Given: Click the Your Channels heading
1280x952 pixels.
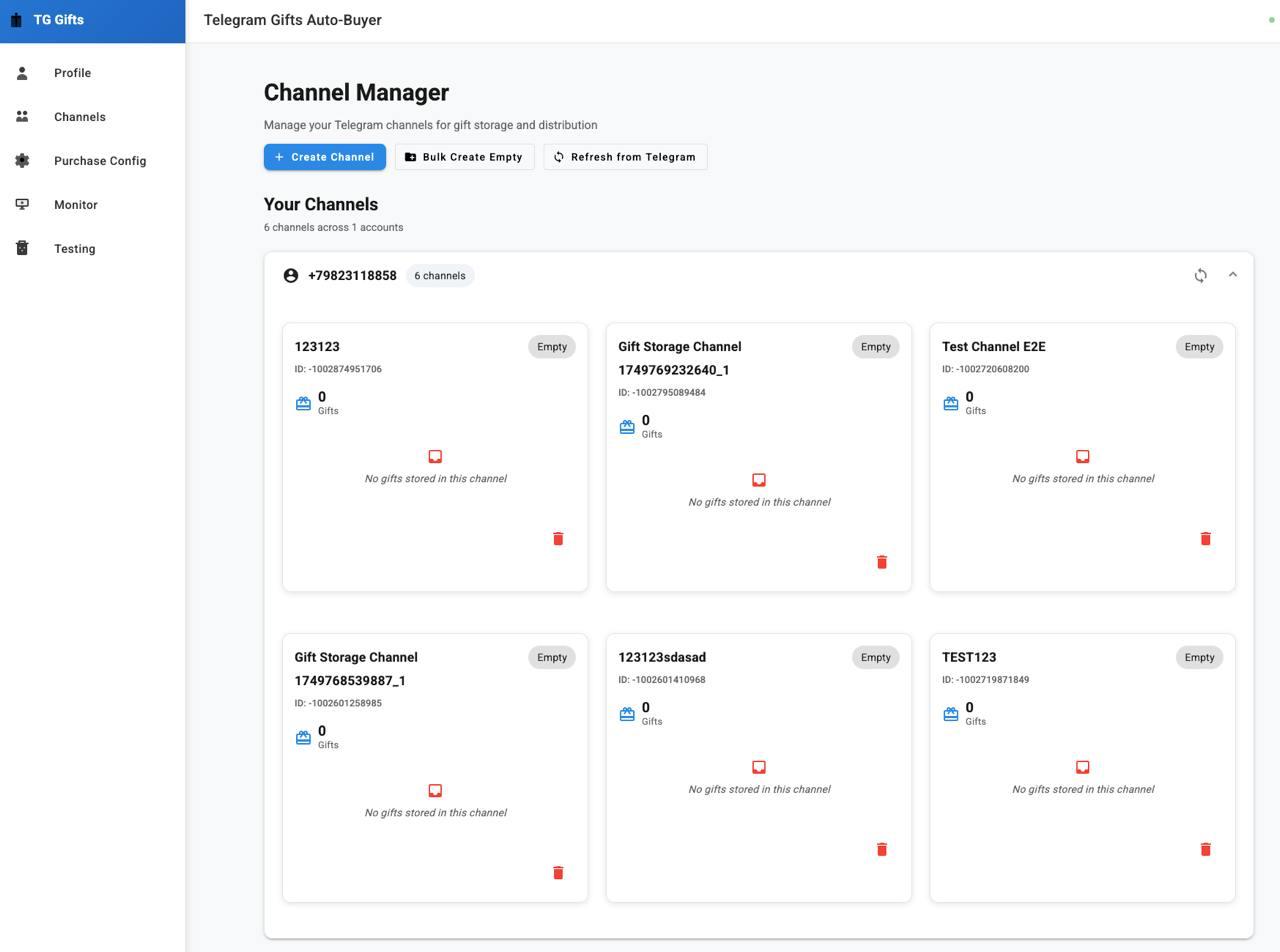Looking at the screenshot, I should point(321,204).
